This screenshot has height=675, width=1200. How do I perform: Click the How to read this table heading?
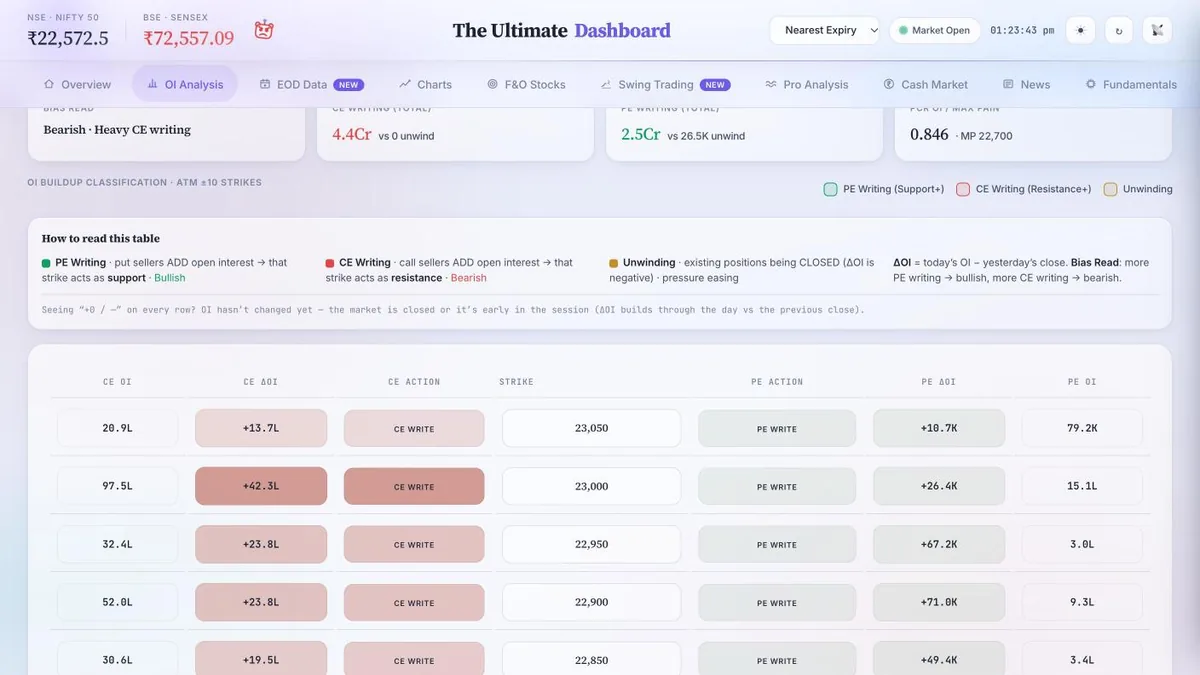point(101,239)
